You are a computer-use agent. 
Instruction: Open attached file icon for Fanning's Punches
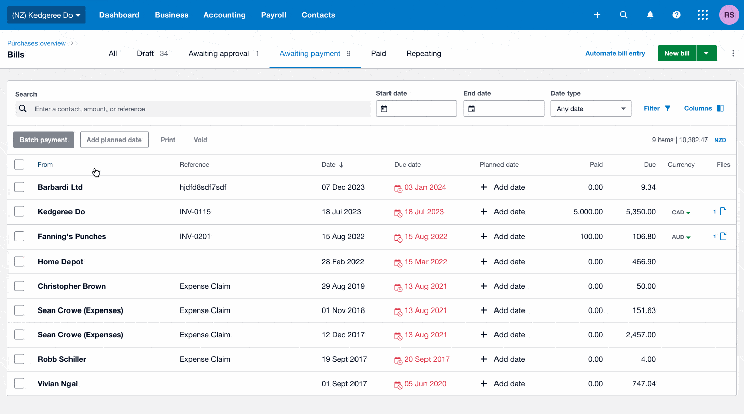pyautogui.click(x=723, y=236)
